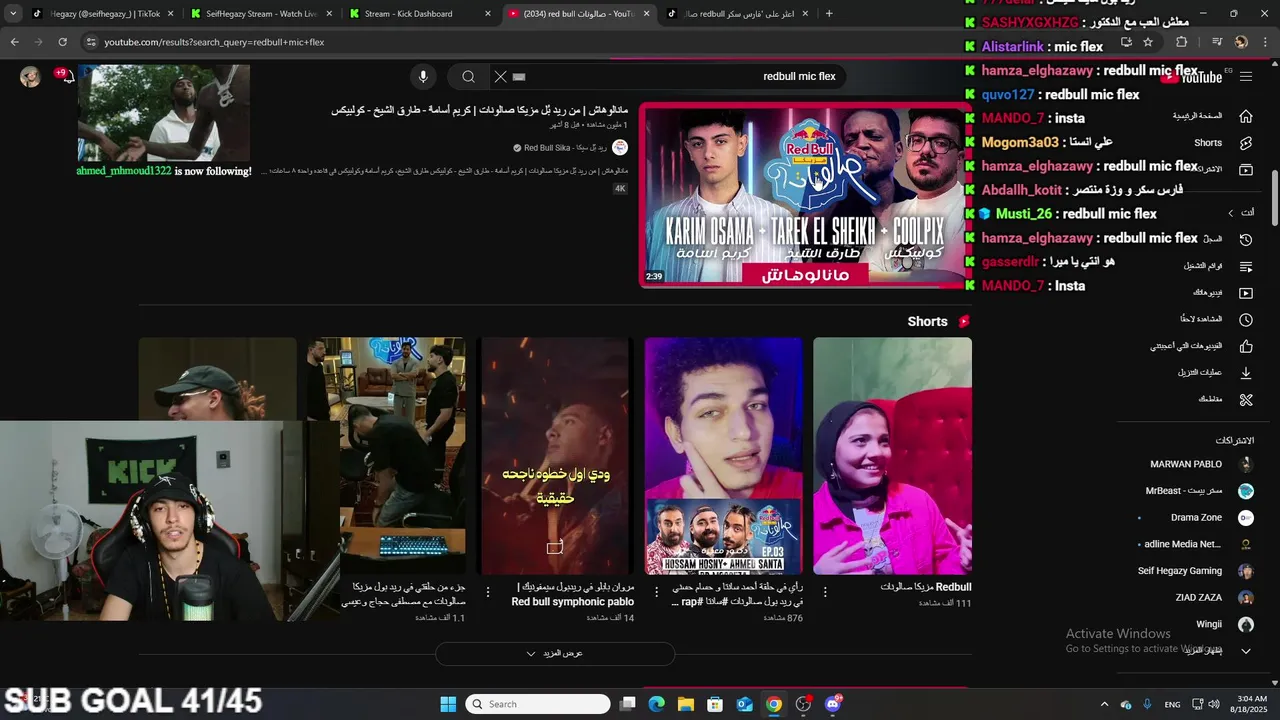
Task: Open Chrome three-dot menu
Action: (x=1266, y=42)
